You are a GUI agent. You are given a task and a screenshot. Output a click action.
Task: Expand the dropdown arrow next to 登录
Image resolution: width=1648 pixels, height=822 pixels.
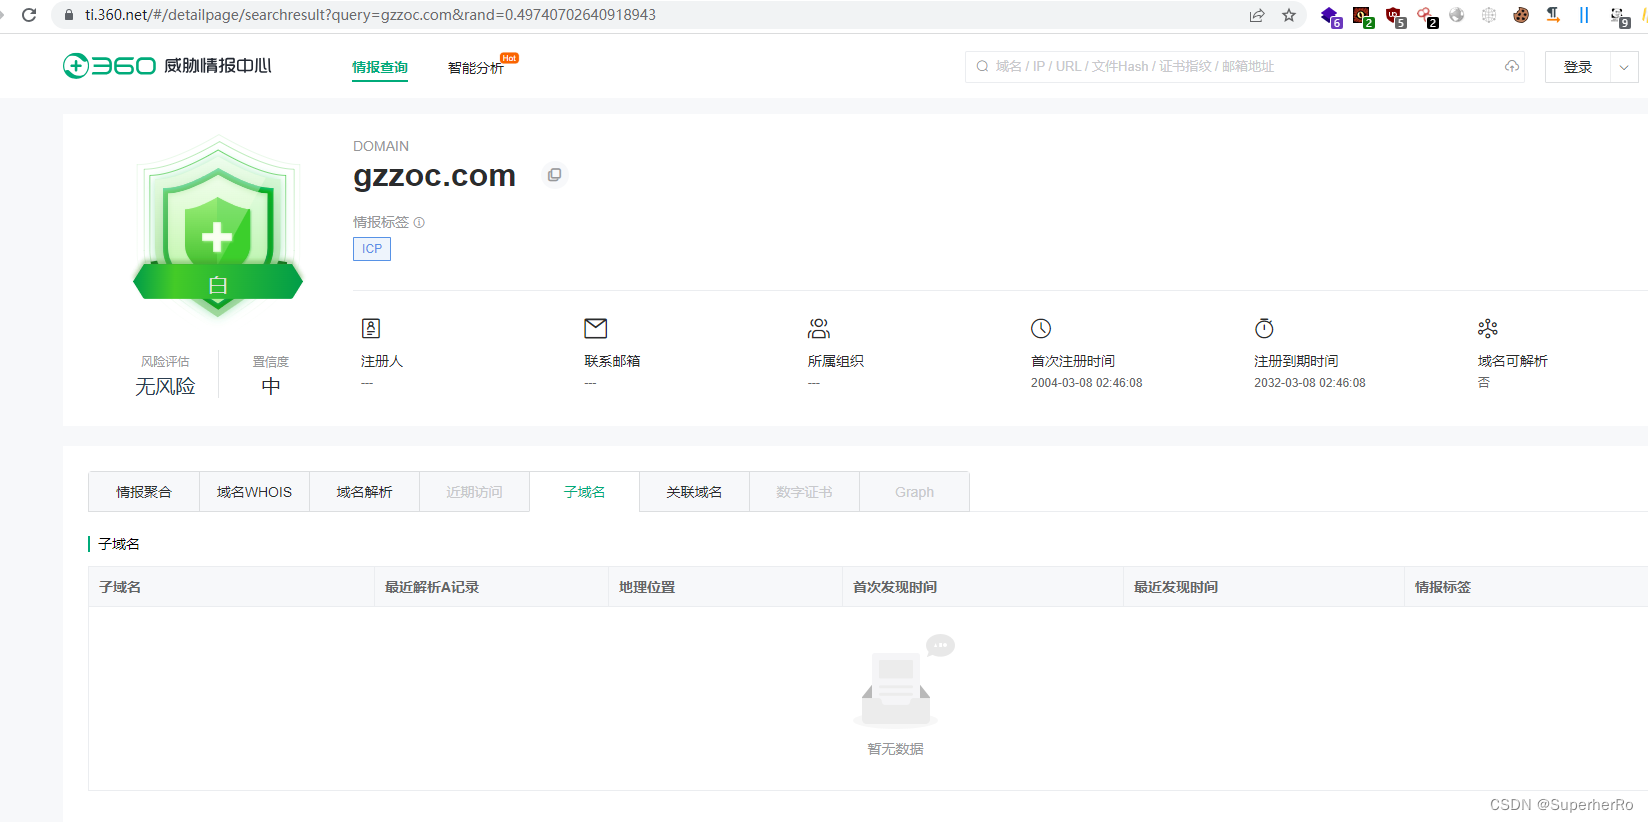[x=1624, y=67]
